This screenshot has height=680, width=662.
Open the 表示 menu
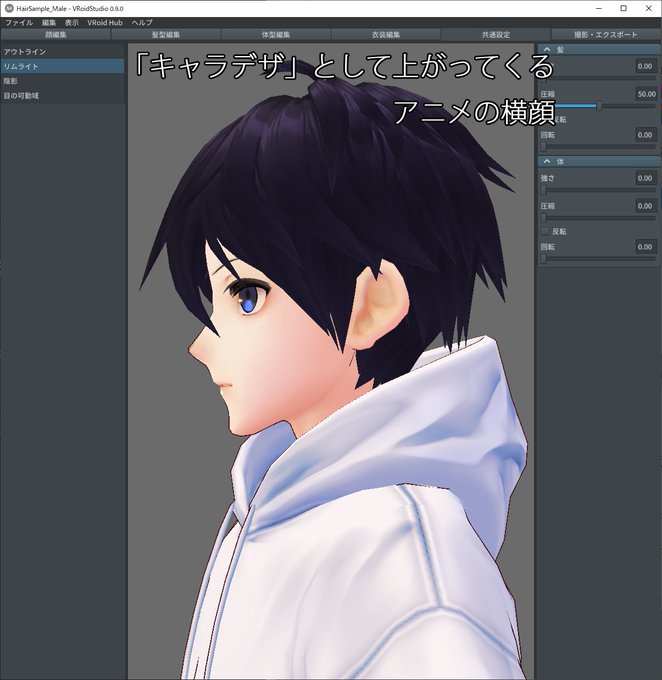72,23
